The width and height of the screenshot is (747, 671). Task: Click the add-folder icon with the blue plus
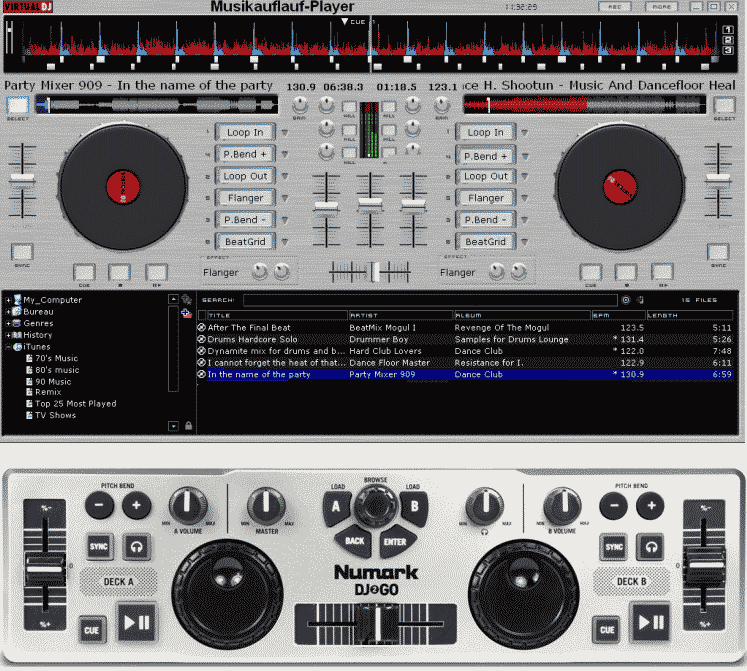coord(186,314)
